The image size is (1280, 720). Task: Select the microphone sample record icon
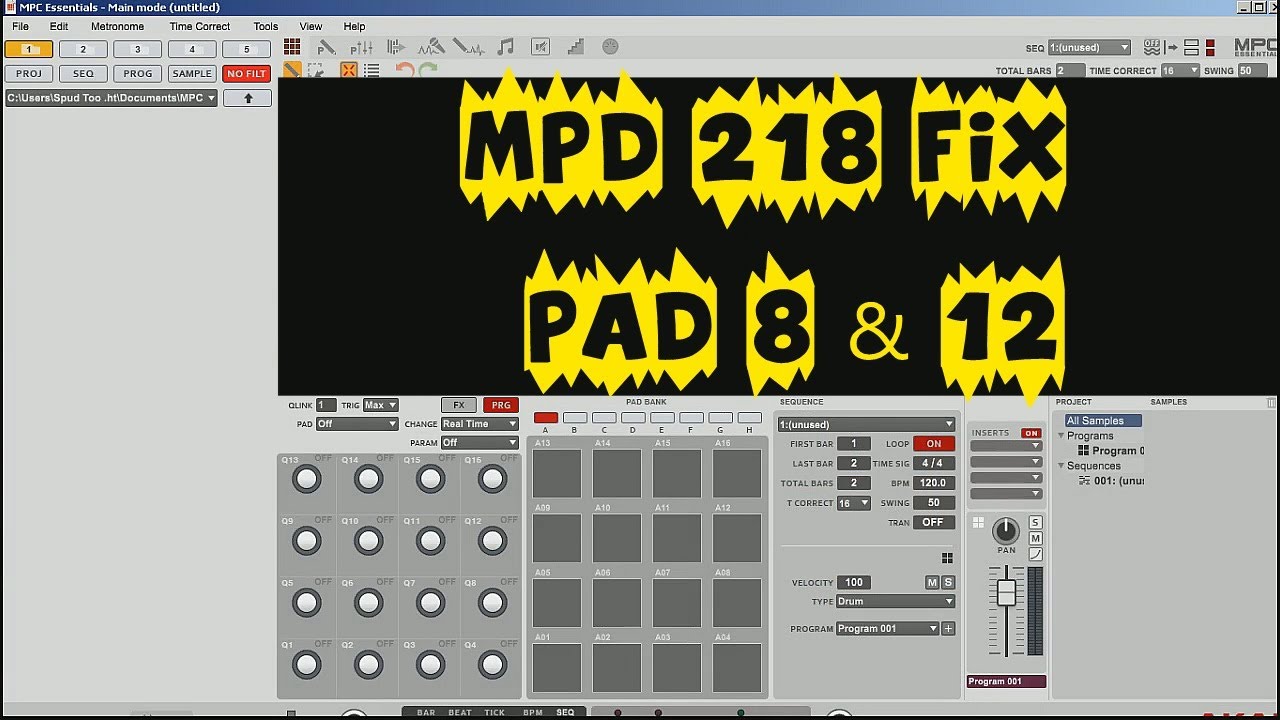[x=431, y=47]
